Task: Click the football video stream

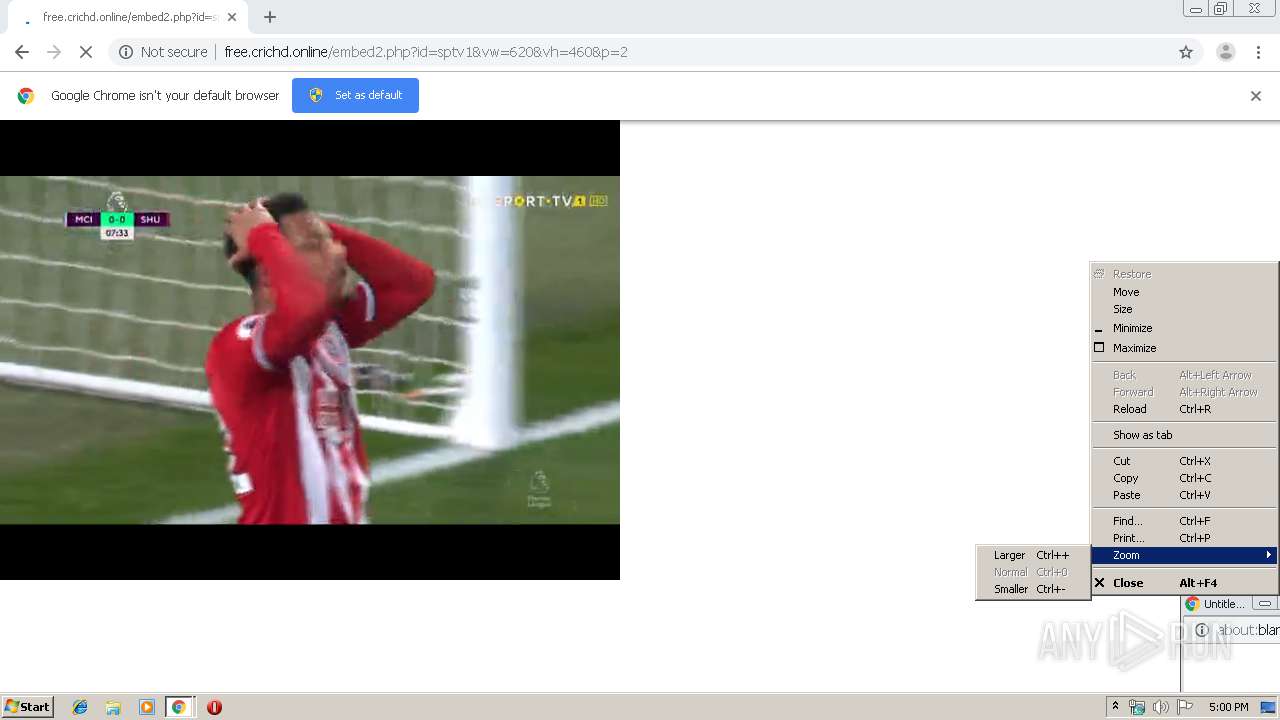Action: (310, 350)
